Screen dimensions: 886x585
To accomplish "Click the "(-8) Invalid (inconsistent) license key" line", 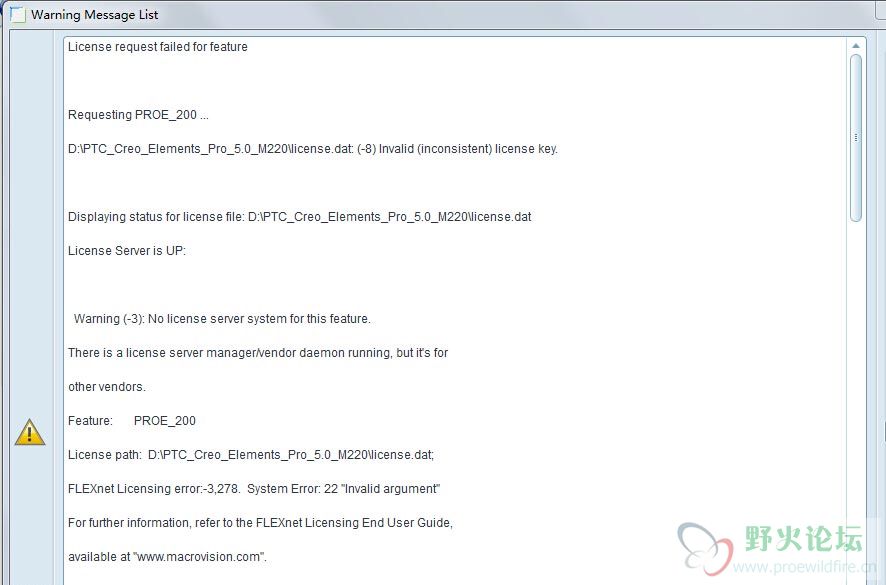I will tap(313, 149).
